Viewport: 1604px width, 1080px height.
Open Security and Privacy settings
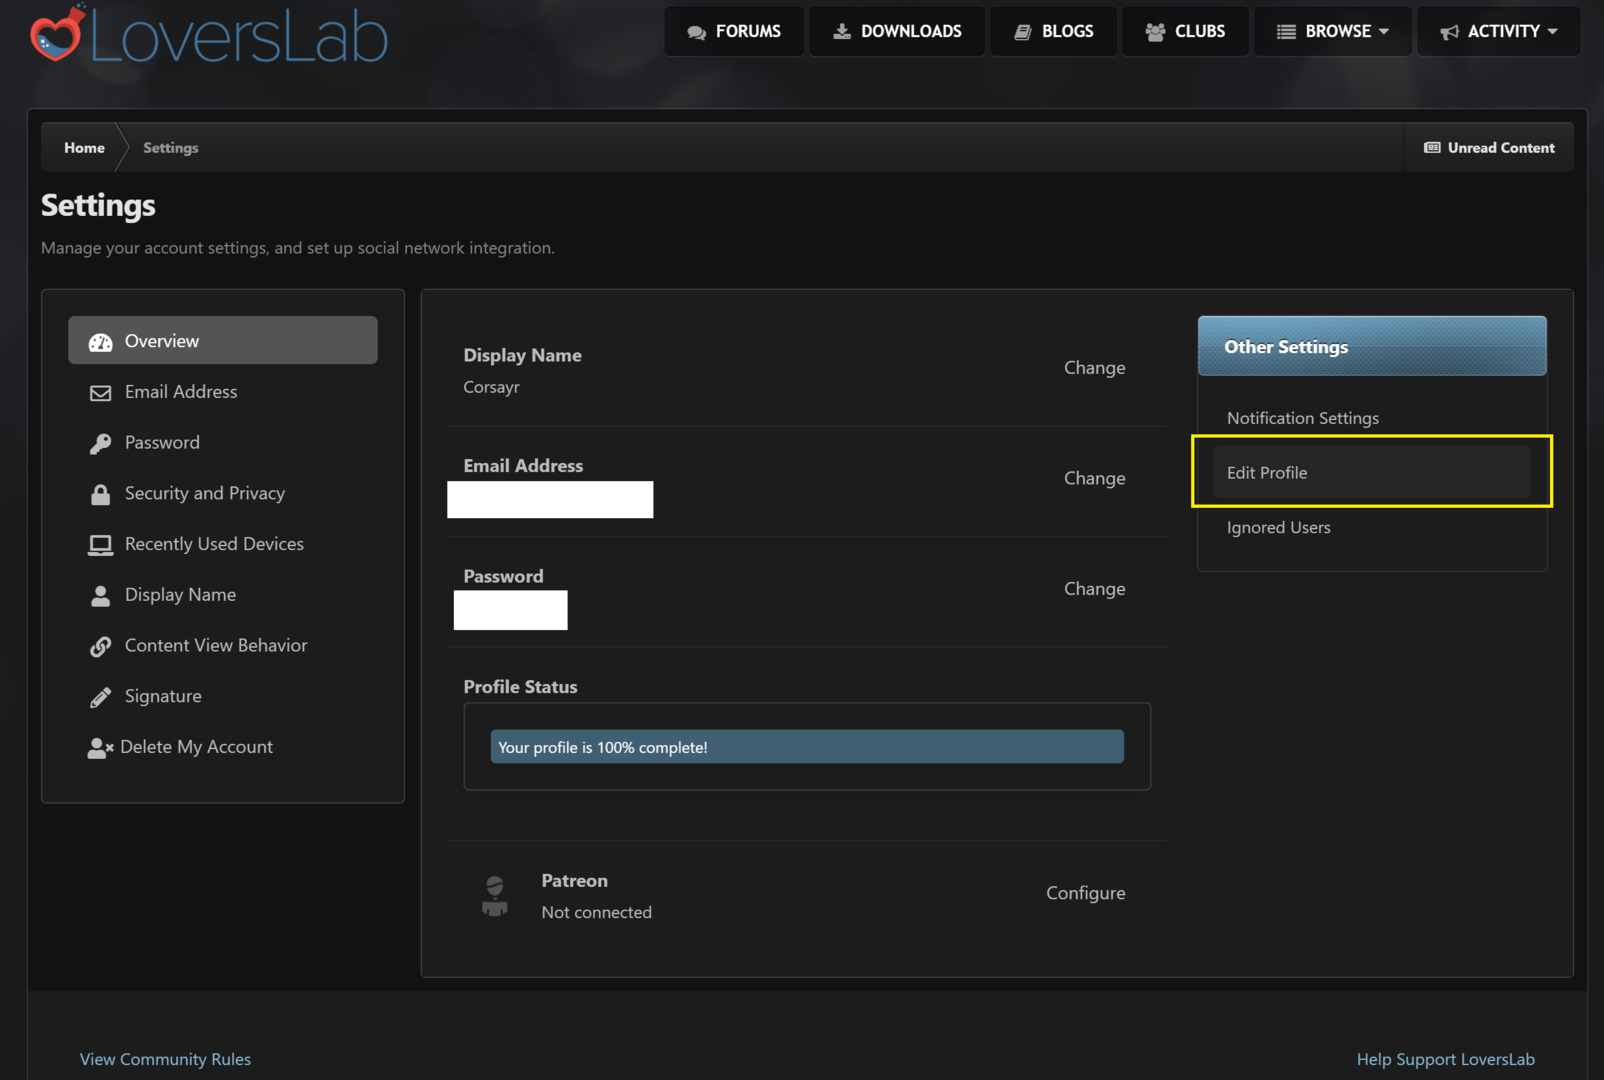point(223,493)
